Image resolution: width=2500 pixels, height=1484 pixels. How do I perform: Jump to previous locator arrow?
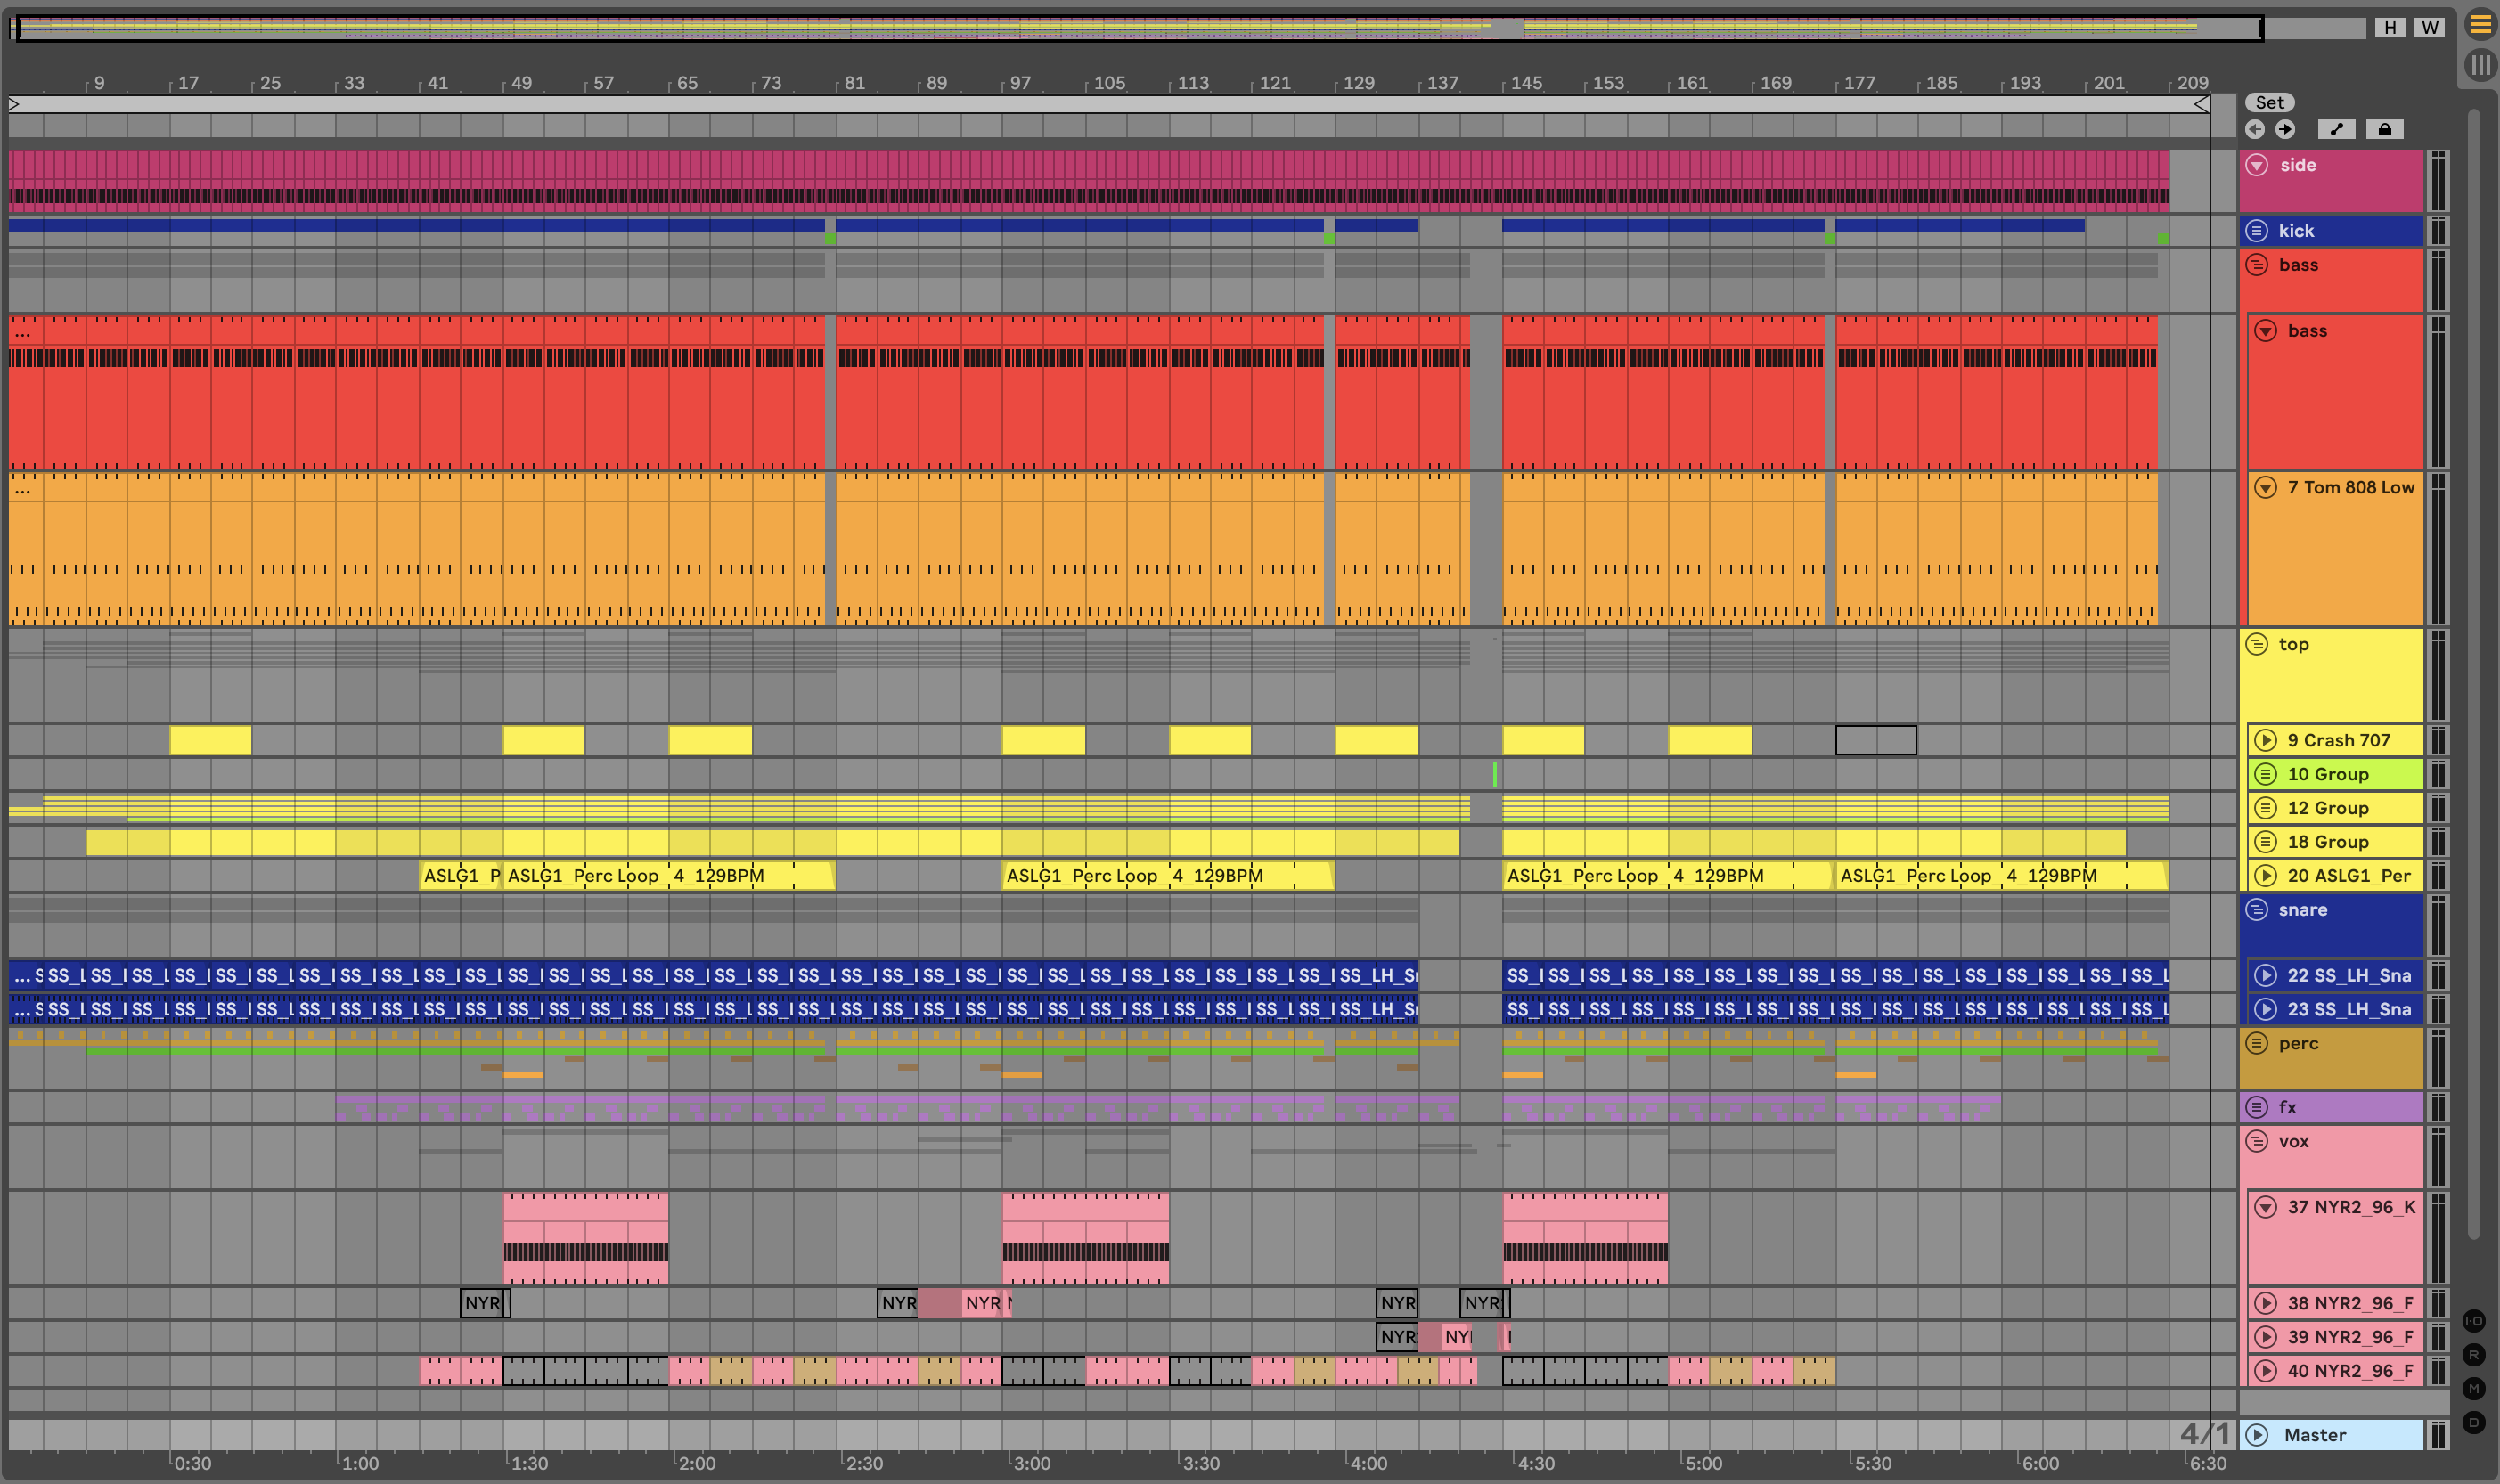coord(2255,129)
